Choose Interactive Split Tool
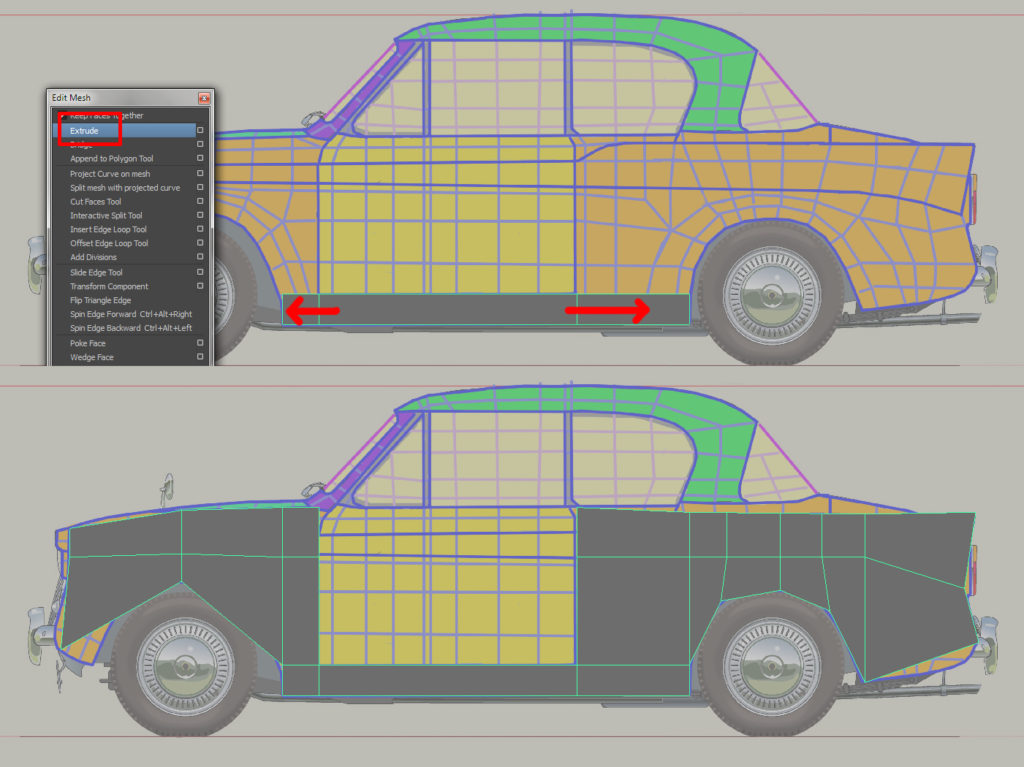1024x767 pixels. pyautogui.click(x=110, y=215)
